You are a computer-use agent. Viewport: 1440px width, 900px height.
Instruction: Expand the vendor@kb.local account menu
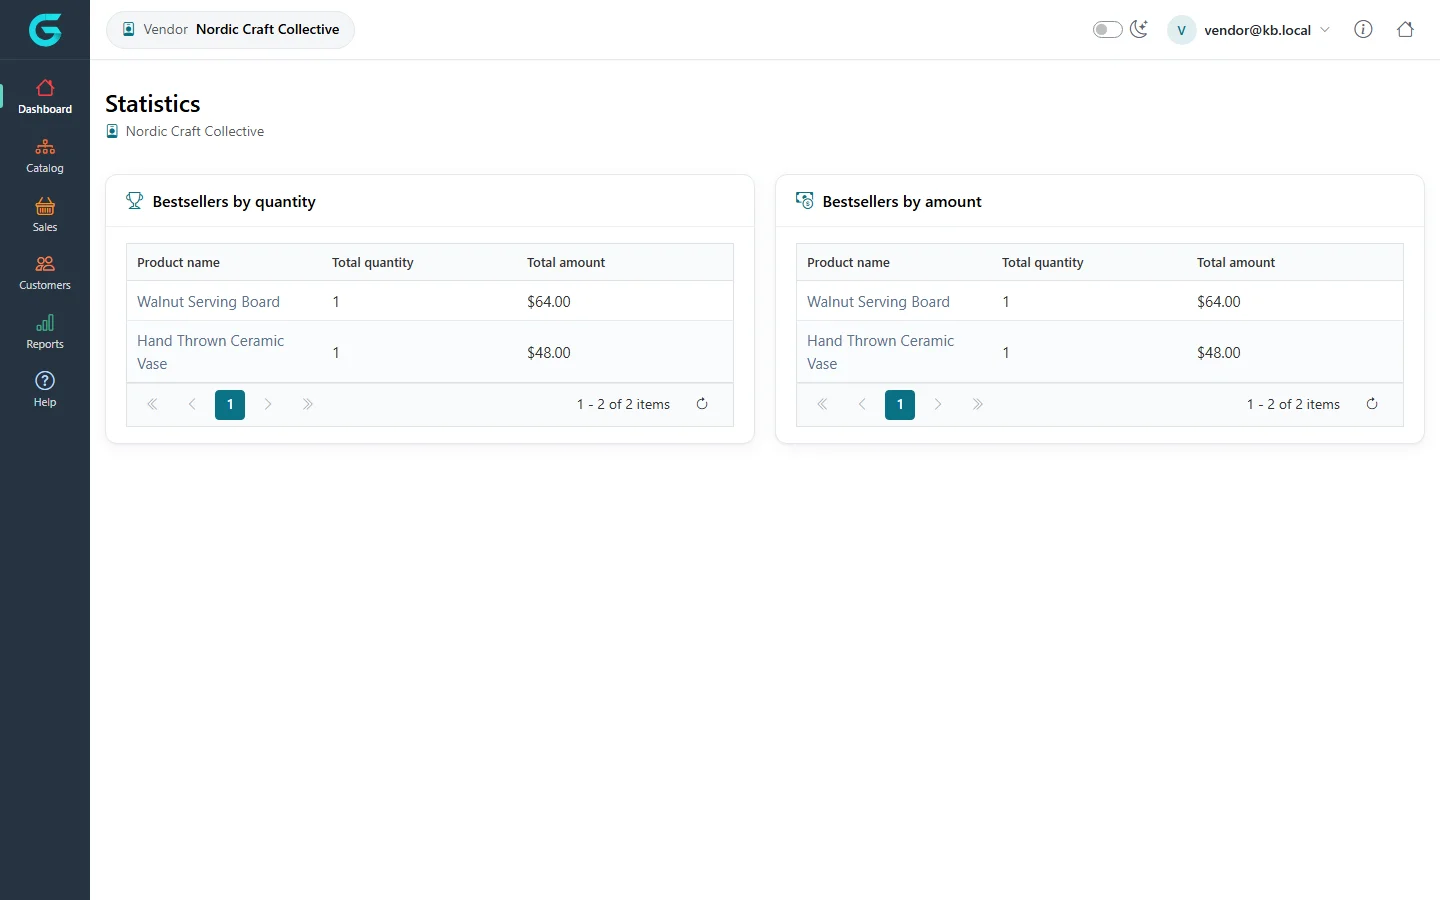(x=1249, y=30)
